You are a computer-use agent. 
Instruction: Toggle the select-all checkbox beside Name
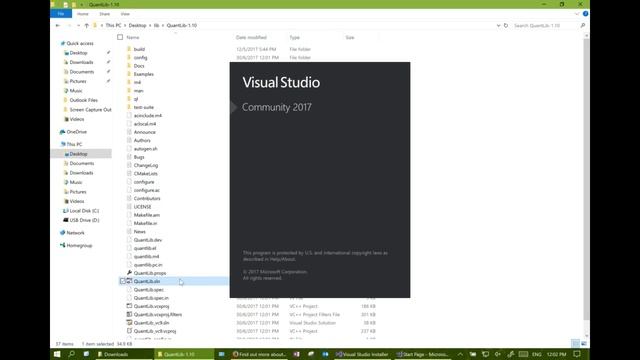[120, 37]
